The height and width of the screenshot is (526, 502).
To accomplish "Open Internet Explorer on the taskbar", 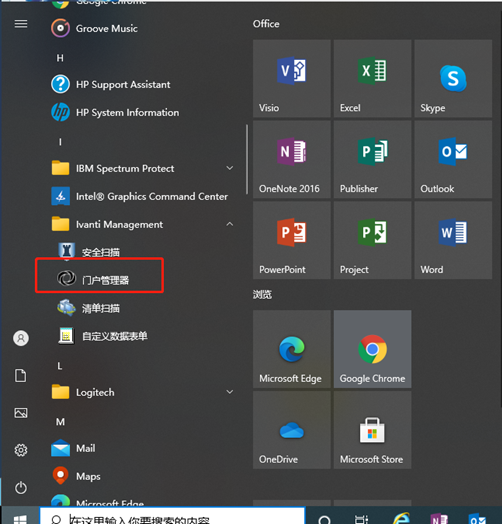I will click(x=401, y=518).
